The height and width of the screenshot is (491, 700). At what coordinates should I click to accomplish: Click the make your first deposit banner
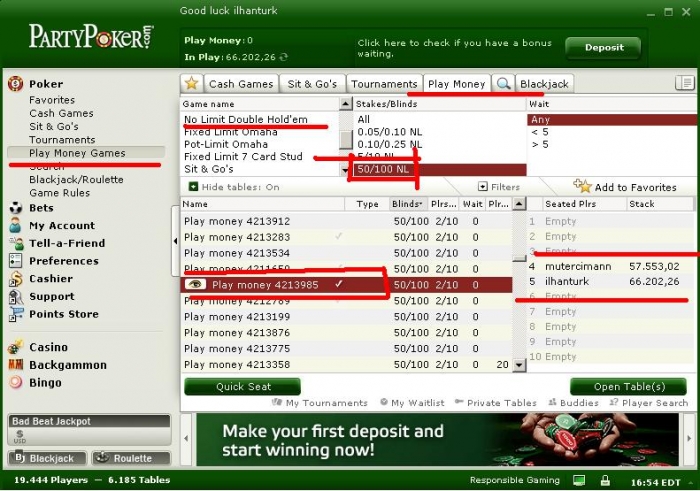click(x=438, y=440)
